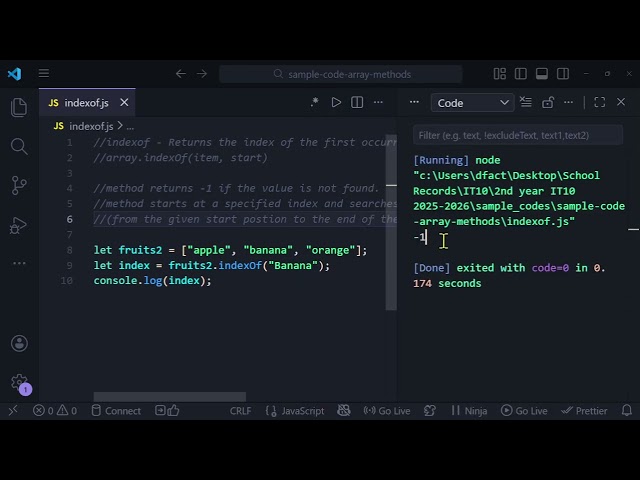This screenshot has height=480, width=640.
Task: Open the Code output channel dropdown
Action: point(472,103)
